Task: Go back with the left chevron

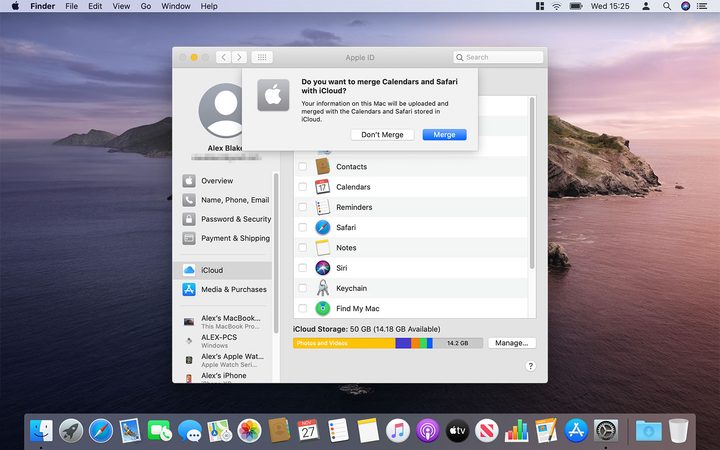Action: tap(223, 57)
